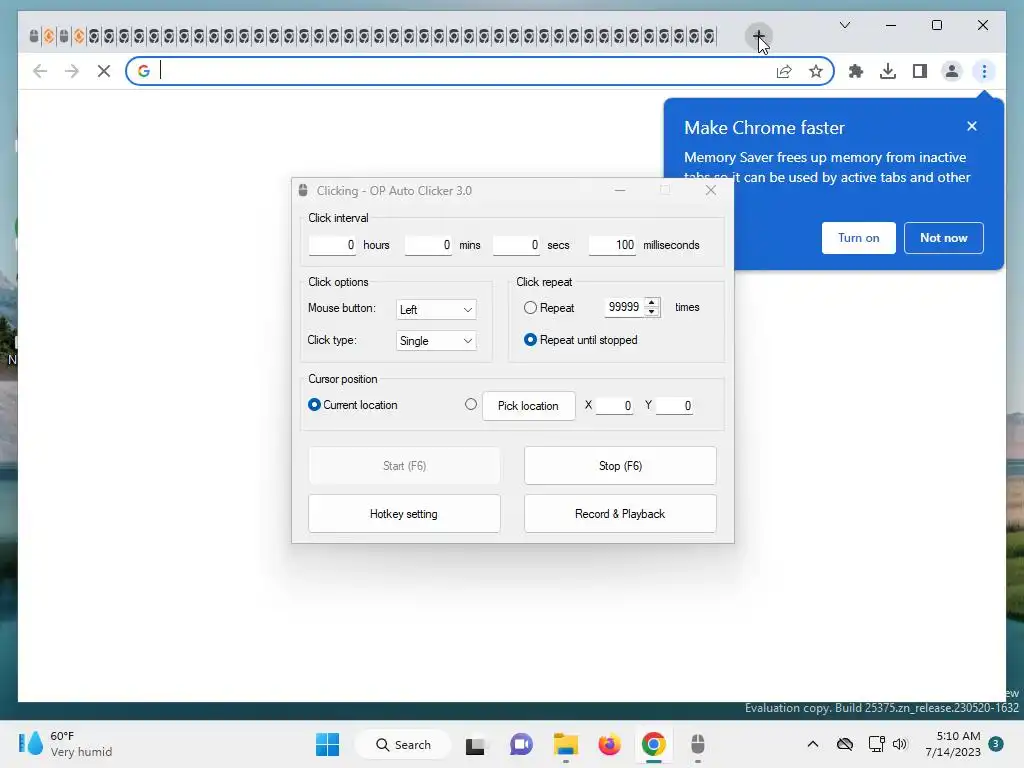This screenshot has height=768, width=1024.
Task: Click the taskbar Search box
Action: tap(403, 744)
